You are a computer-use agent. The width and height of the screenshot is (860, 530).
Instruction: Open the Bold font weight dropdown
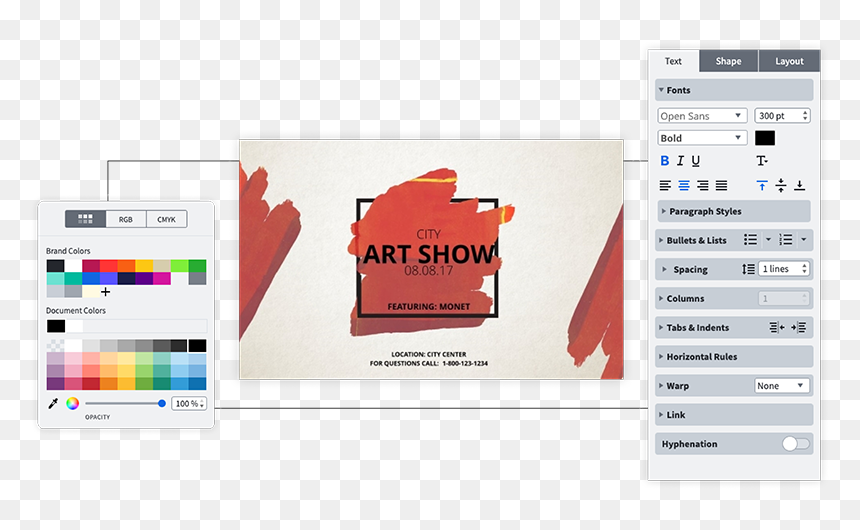click(702, 138)
